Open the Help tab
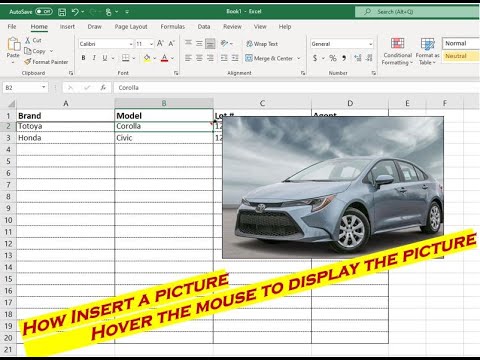This screenshot has width=480, height=360. click(285, 27)
